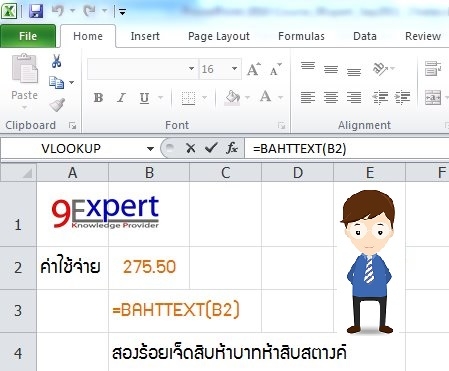Image resolution: width=449 pixels, height=371 pixels.
Task: Open the Redo history dropdown arrow
Action: point(104,11)
